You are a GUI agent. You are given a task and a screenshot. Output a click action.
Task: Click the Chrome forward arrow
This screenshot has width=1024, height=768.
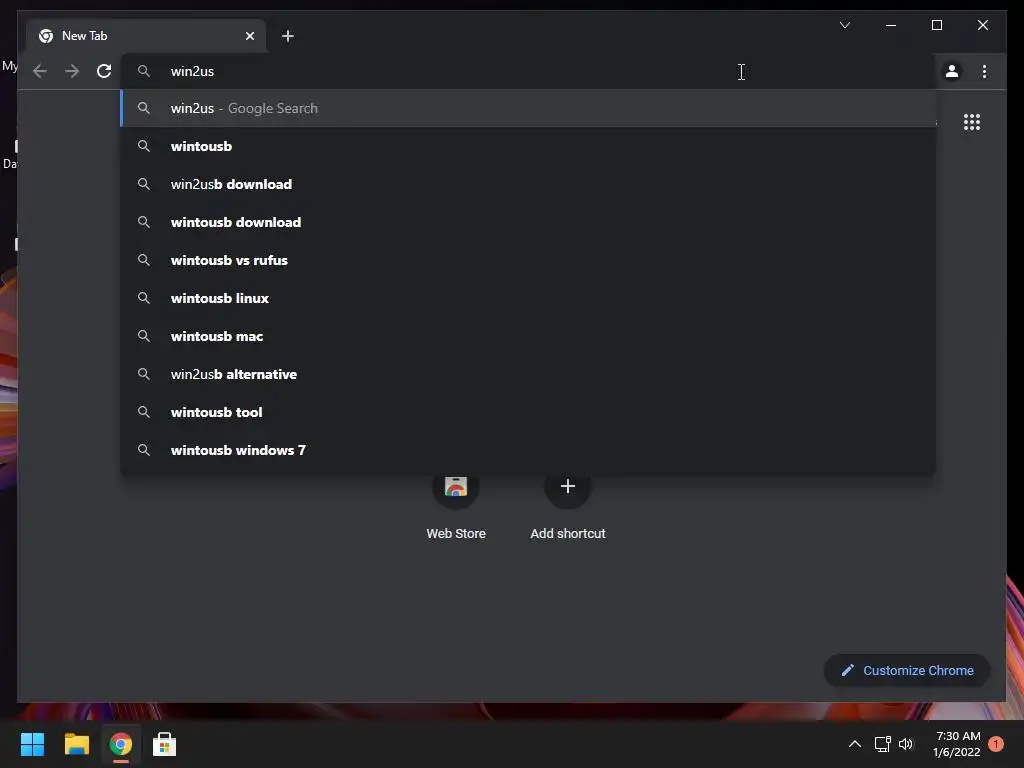click(72, 71)
